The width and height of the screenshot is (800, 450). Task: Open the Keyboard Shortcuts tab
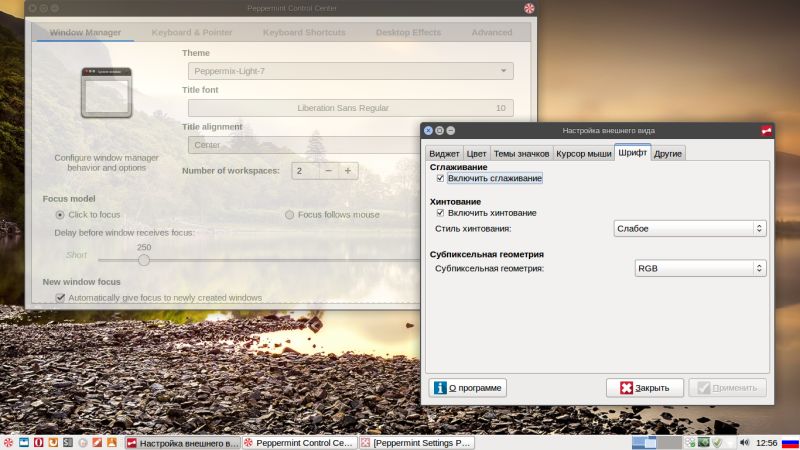coord(304,32)
